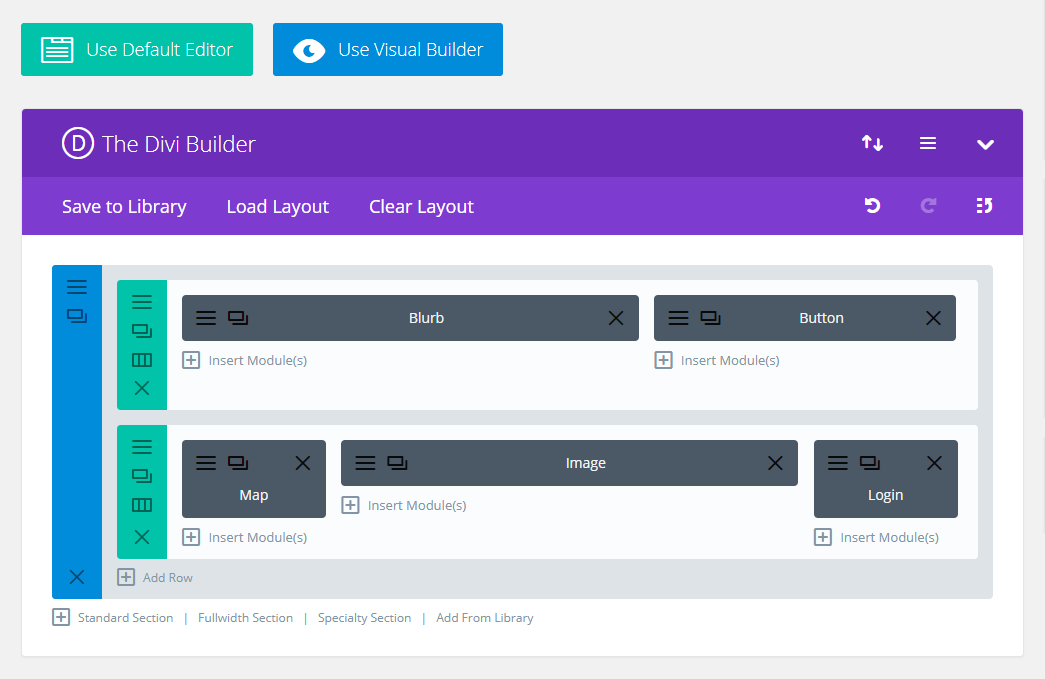Clone the blue section

point(77,316)
